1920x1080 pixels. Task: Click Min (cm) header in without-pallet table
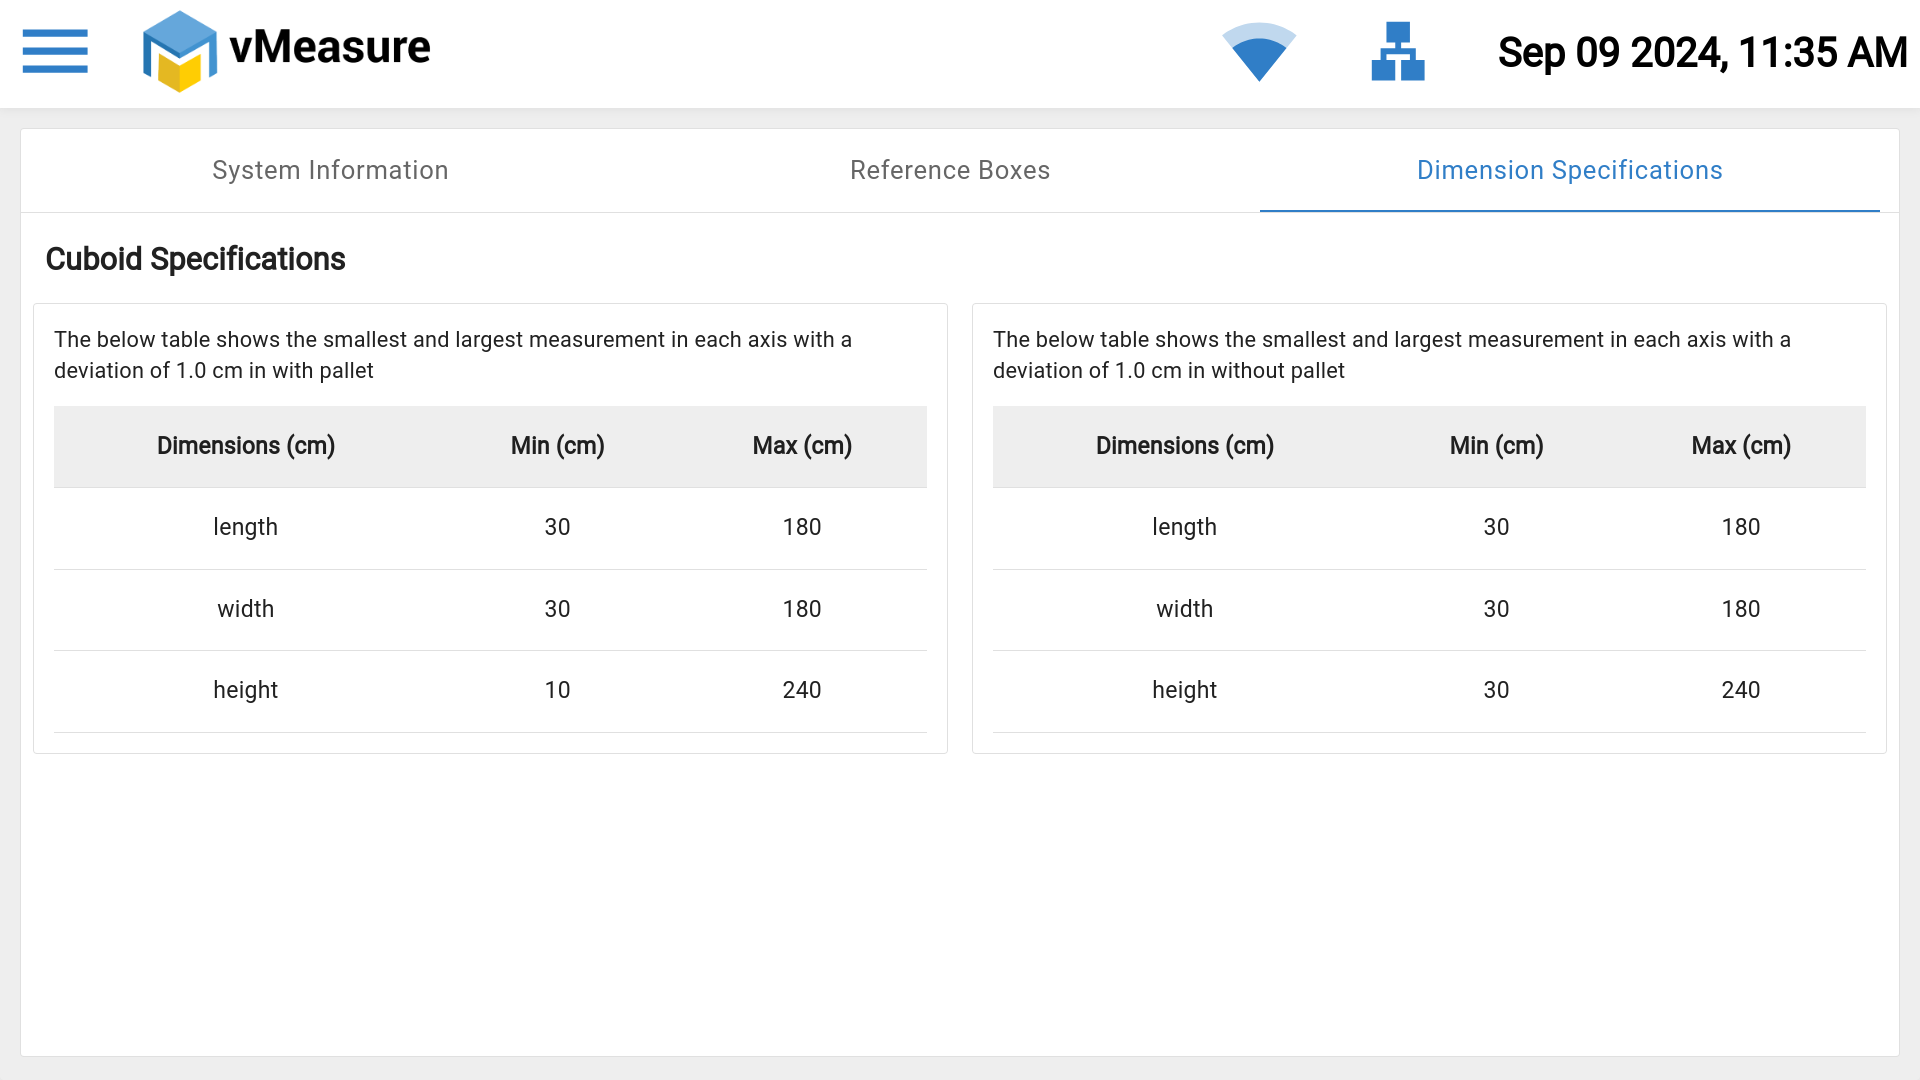click(1496, 446)
